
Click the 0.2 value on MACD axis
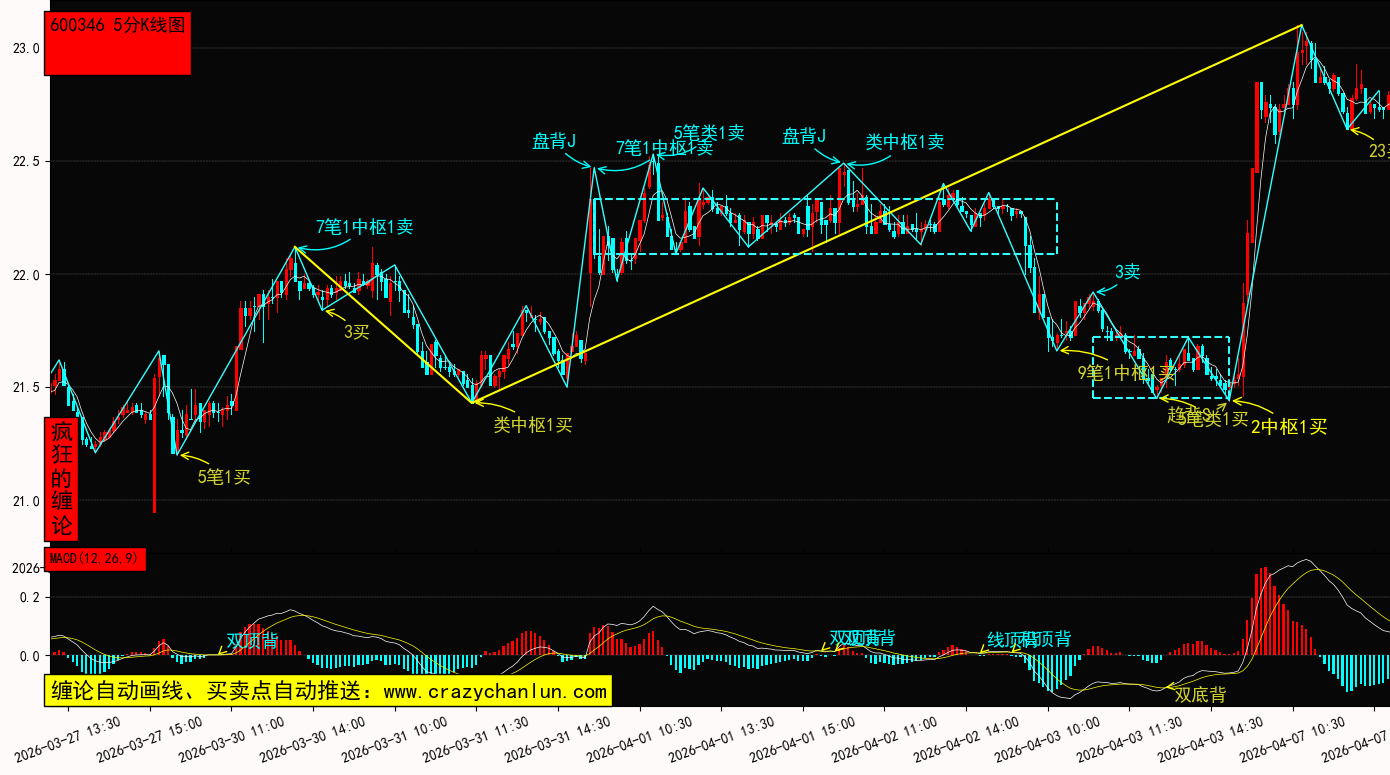[29, 597]
